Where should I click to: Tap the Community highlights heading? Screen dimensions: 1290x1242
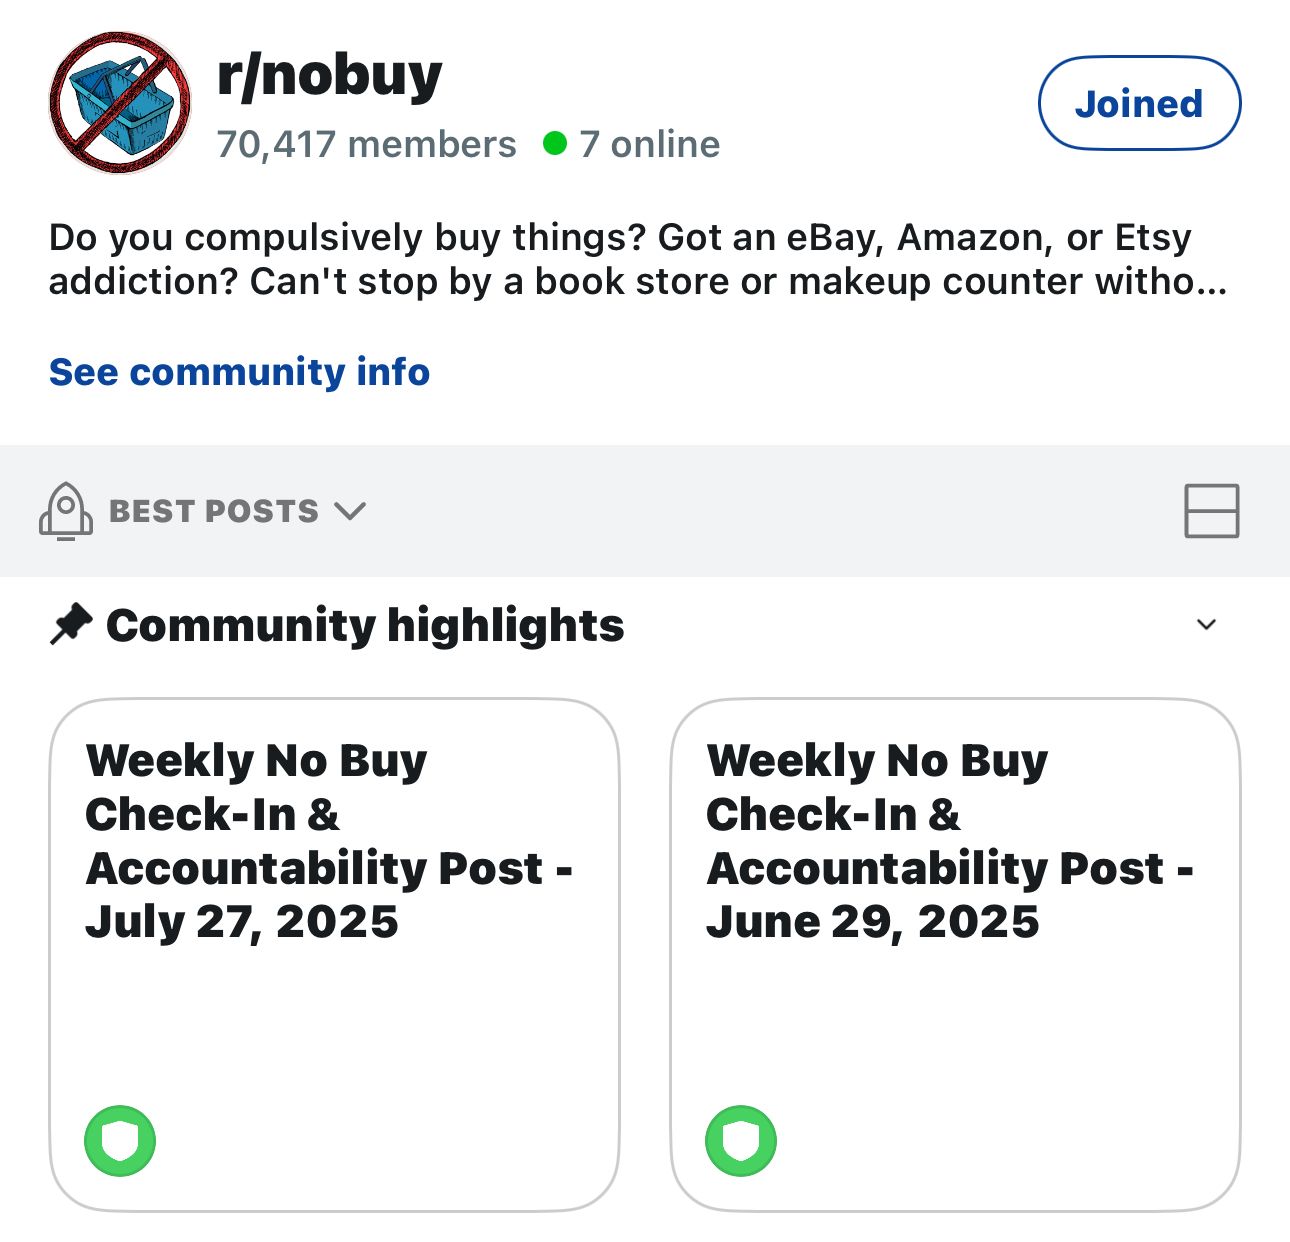coord(366,626)
